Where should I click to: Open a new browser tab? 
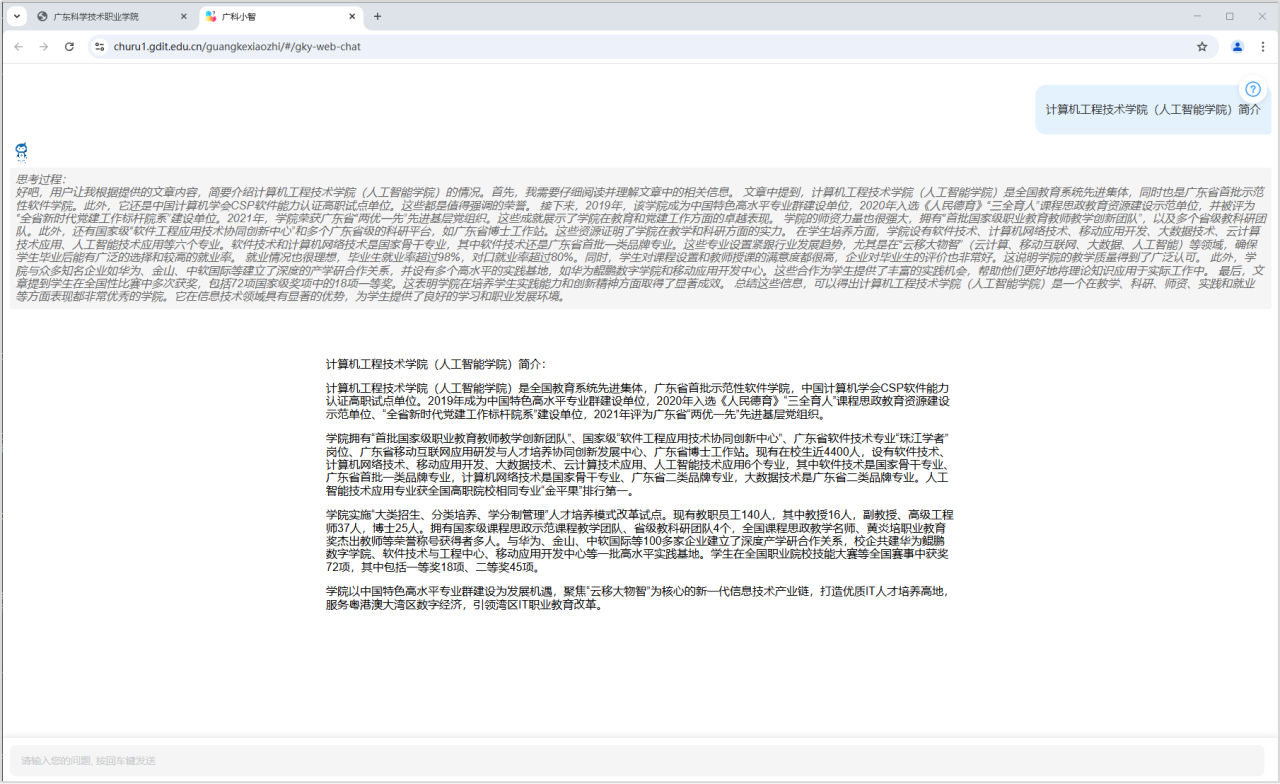tap(377, 17)
